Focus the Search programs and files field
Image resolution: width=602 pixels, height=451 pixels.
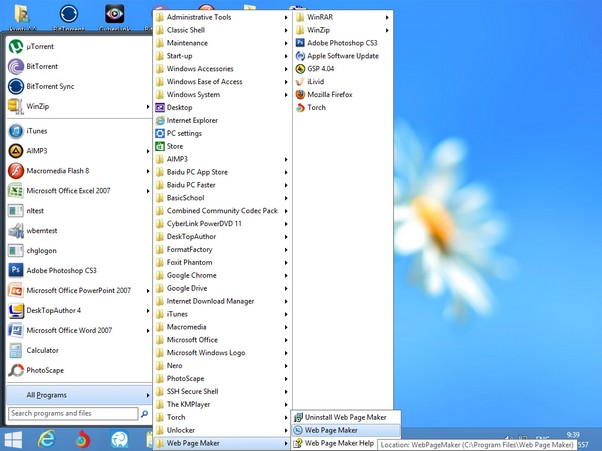[x=73, y=414]
